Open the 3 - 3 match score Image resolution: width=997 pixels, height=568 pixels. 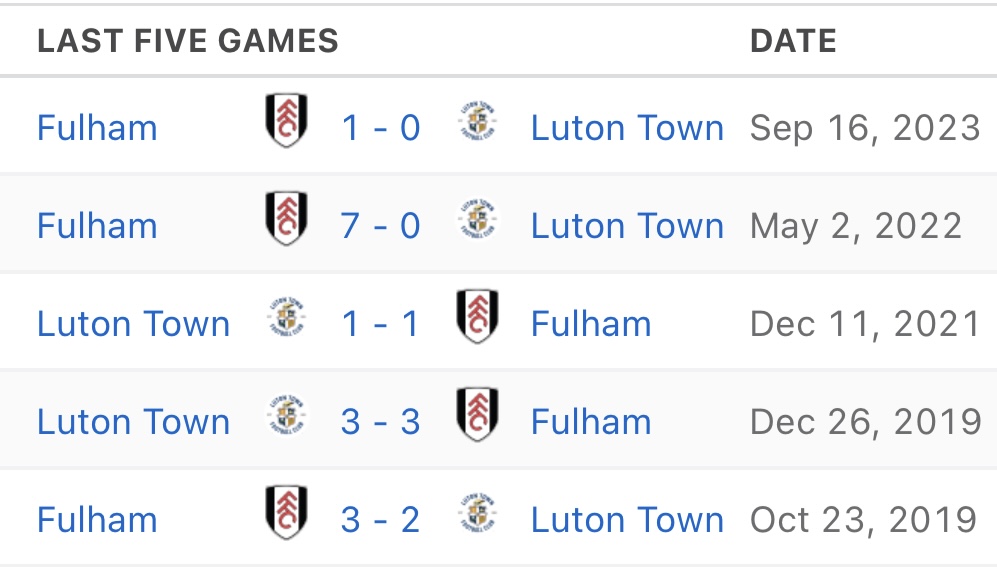pos(380,422)
